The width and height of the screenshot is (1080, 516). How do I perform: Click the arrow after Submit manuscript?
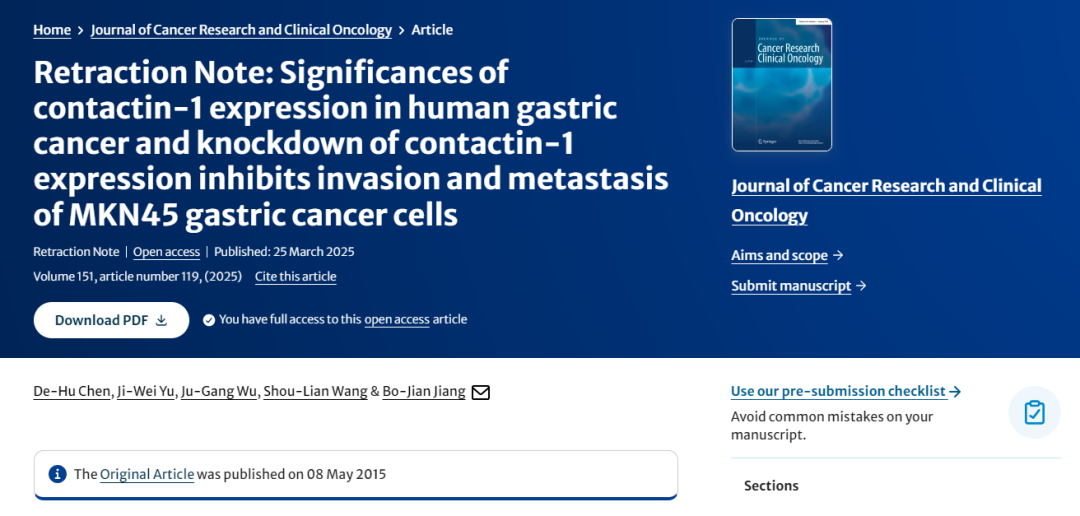(x=861, y=286)
